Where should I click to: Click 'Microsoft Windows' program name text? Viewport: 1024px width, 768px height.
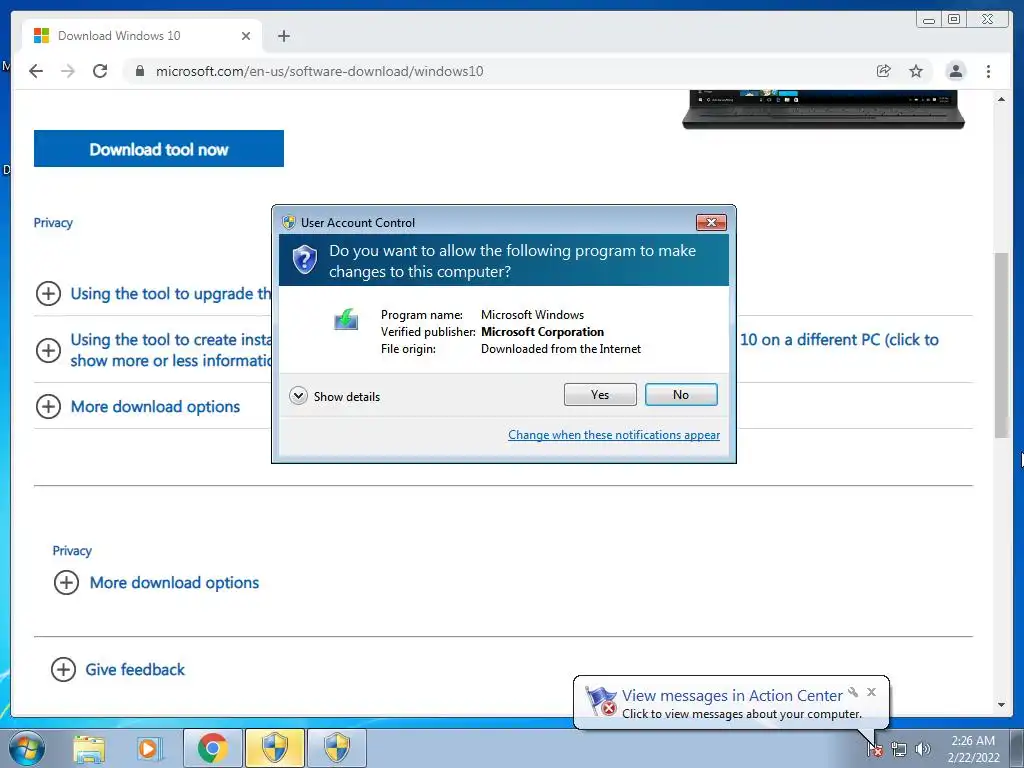(532, 315)
